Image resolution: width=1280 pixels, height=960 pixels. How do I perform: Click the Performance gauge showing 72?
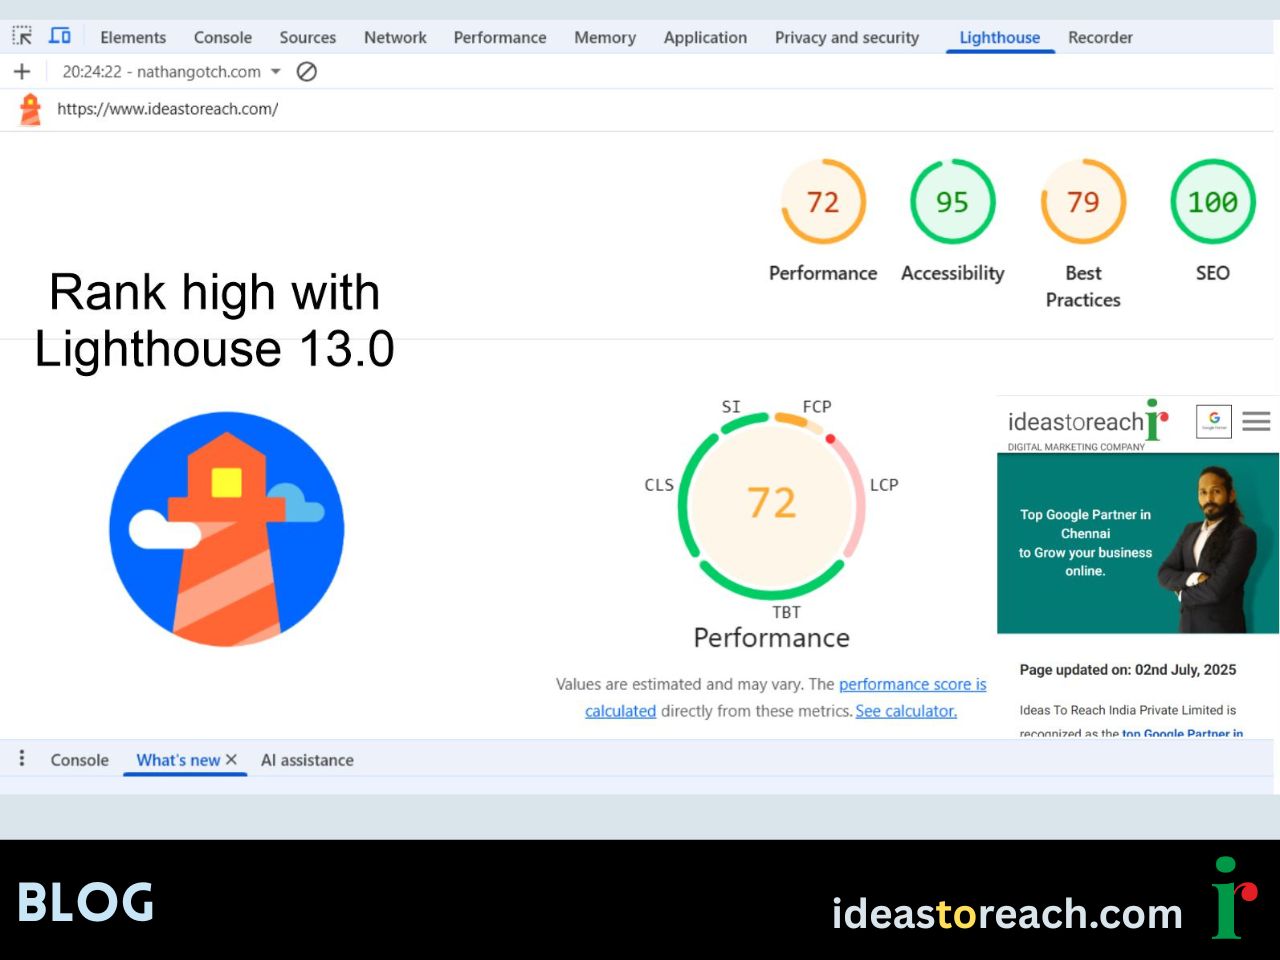point(823,201)
